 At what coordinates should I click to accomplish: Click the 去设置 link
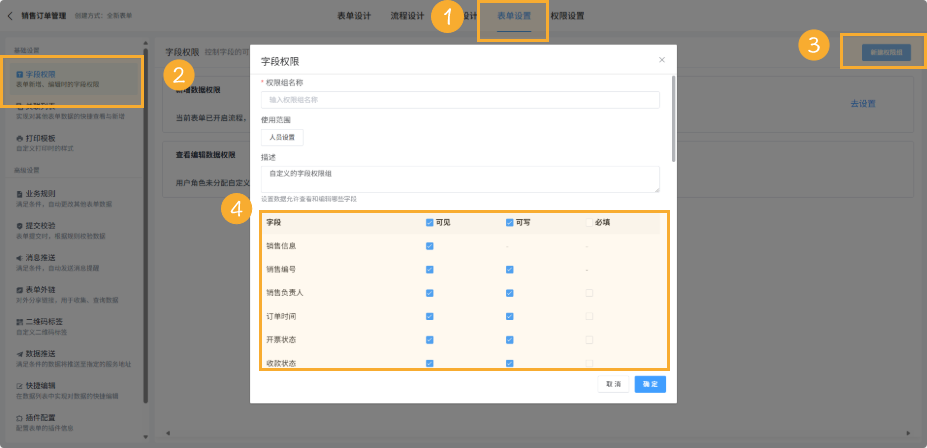[x=863, y=103]
